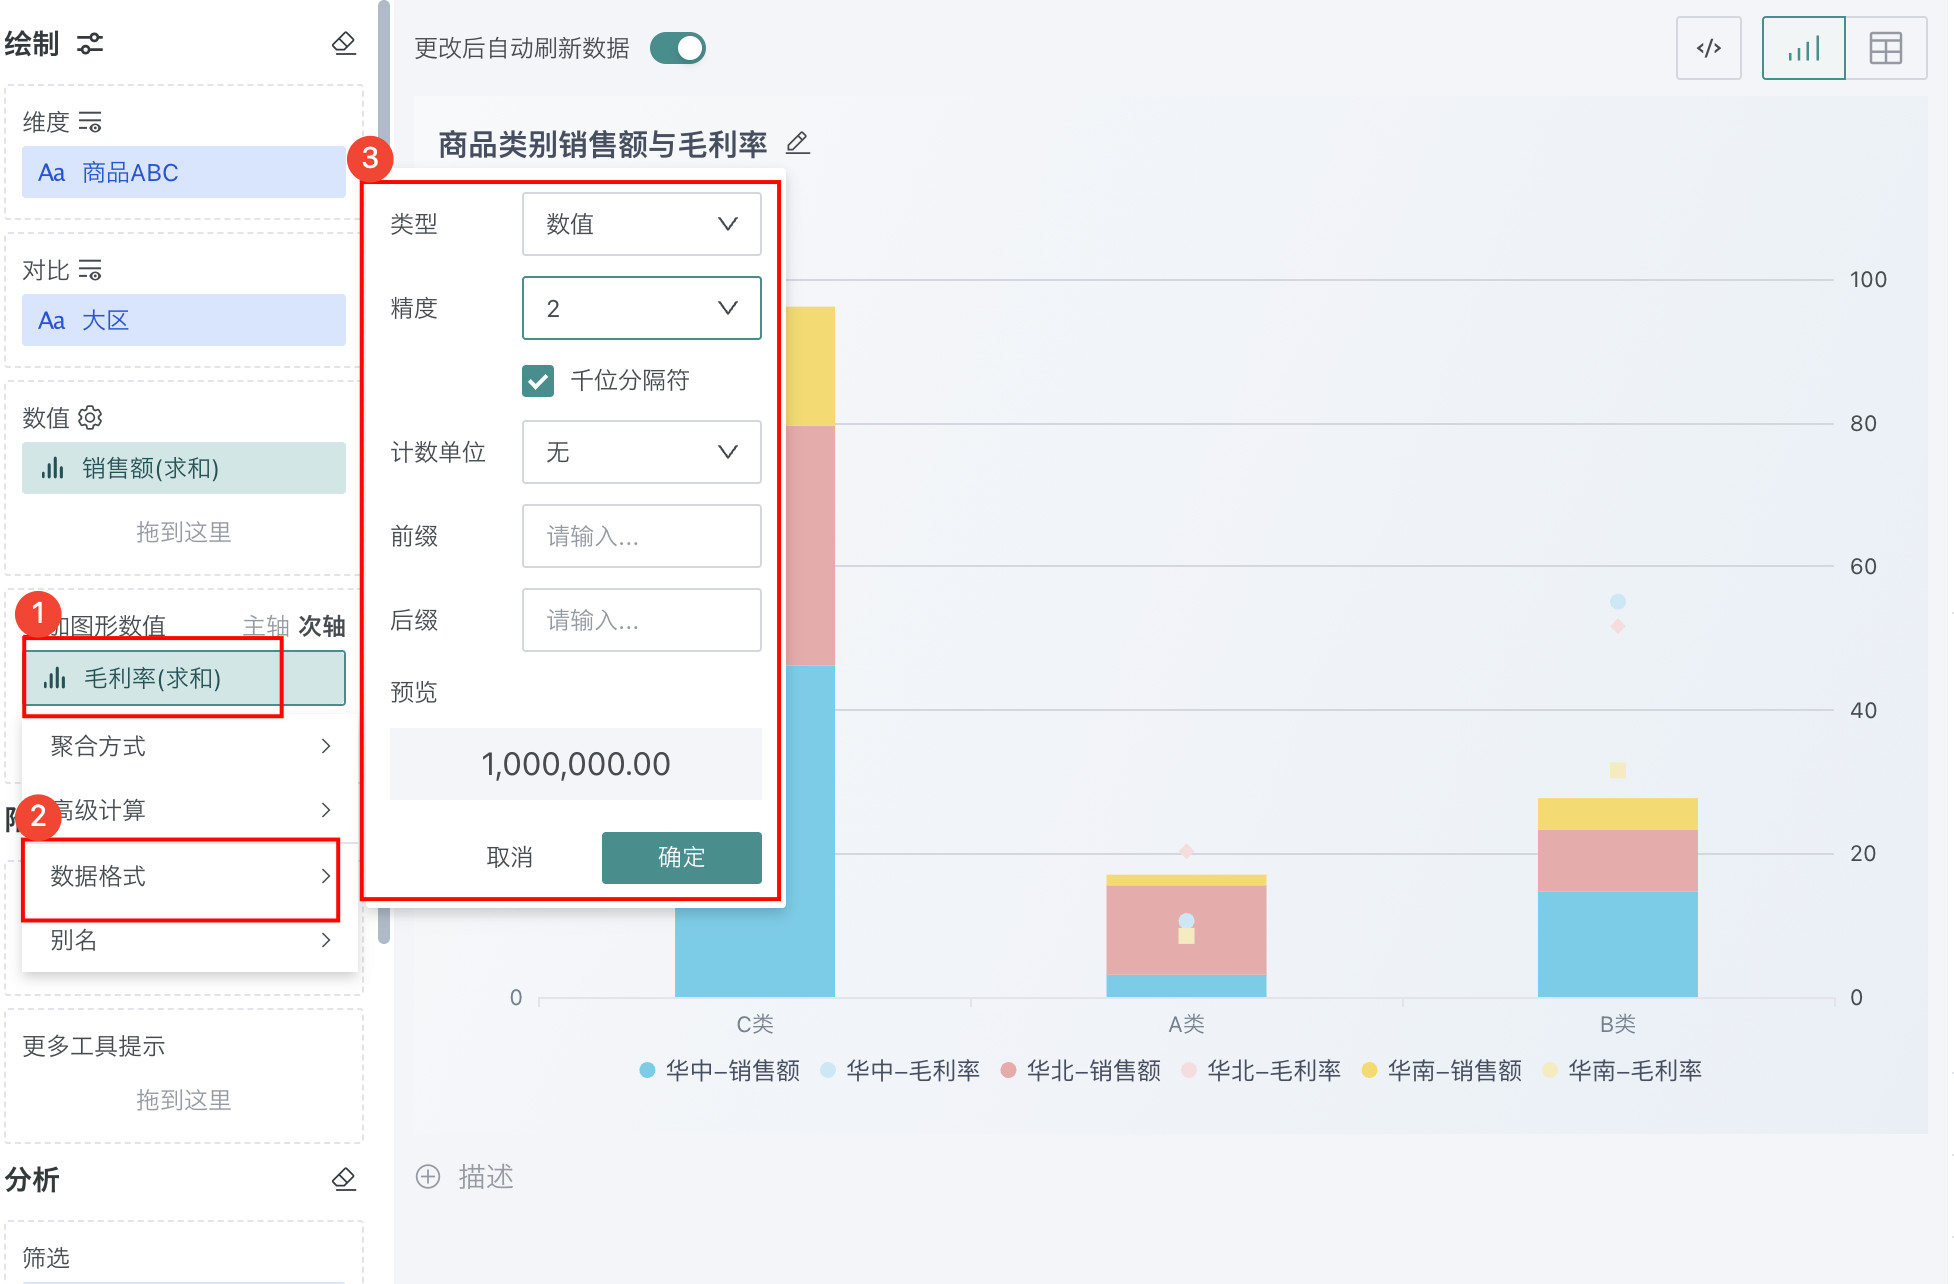1954x1284 pixels.
Task: Click the 确定 button
Action: 681,857
